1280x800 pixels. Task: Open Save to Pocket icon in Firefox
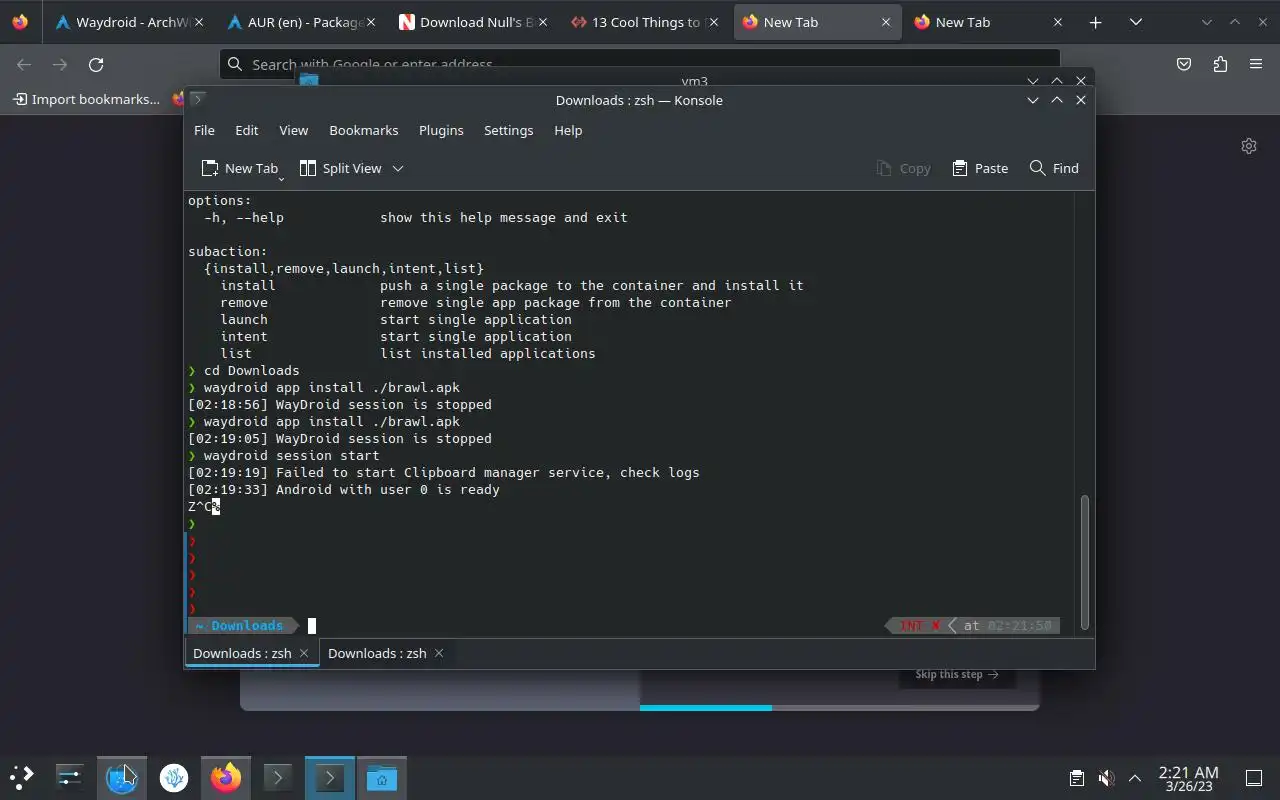click(x=1184, y=64)
